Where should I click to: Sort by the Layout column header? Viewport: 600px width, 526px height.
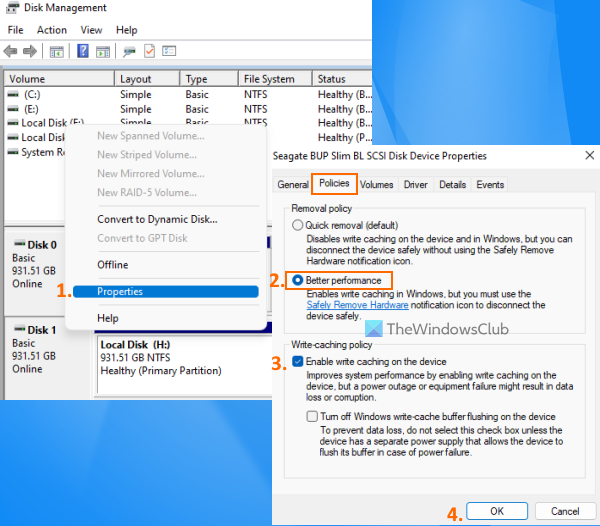click(x=147, y=79)
